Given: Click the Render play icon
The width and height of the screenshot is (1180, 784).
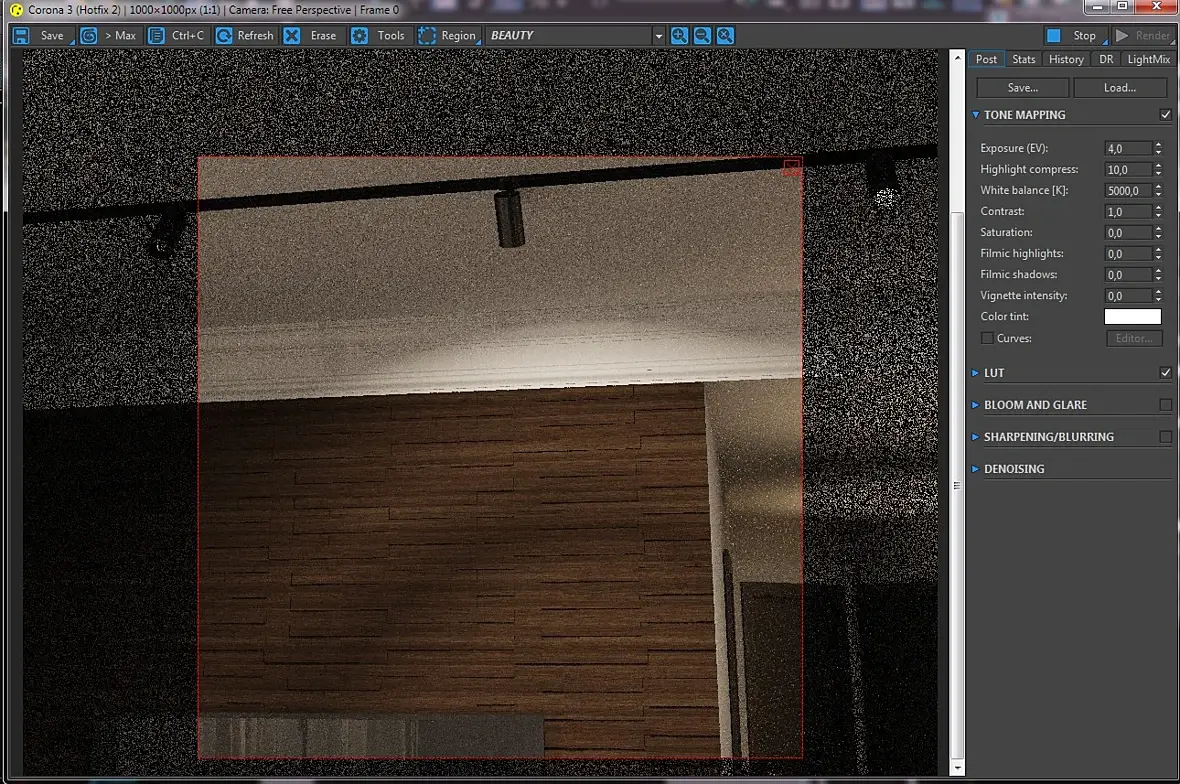Looking at the screenshot, I should [1122, 35].
